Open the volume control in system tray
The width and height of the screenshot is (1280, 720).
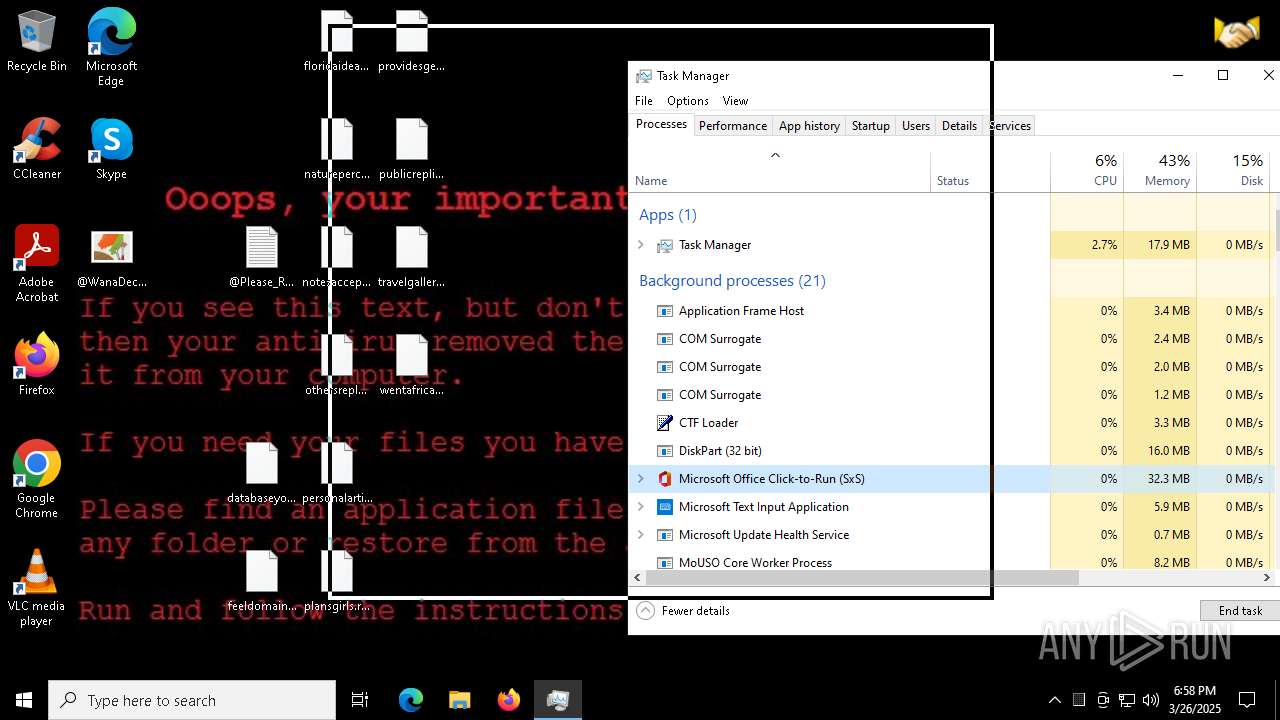coord(1151,700)
